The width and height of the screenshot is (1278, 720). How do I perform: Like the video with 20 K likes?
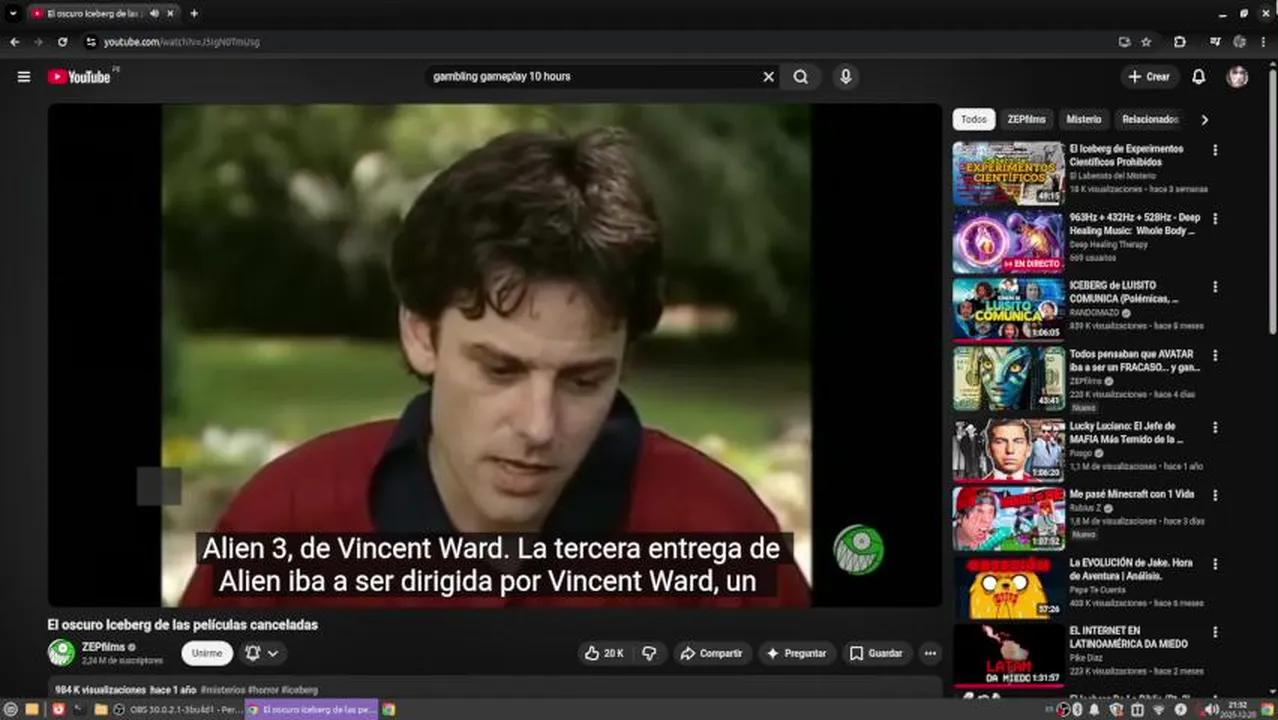point(604,653)
